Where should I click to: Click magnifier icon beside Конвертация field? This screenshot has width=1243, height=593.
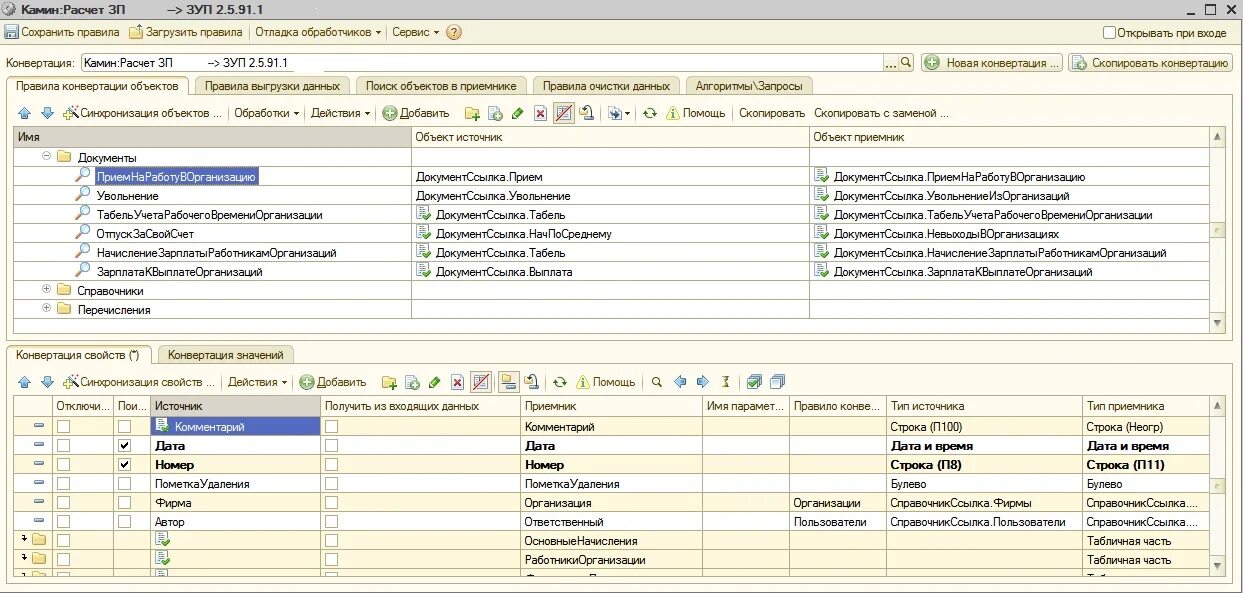(906, 62)
